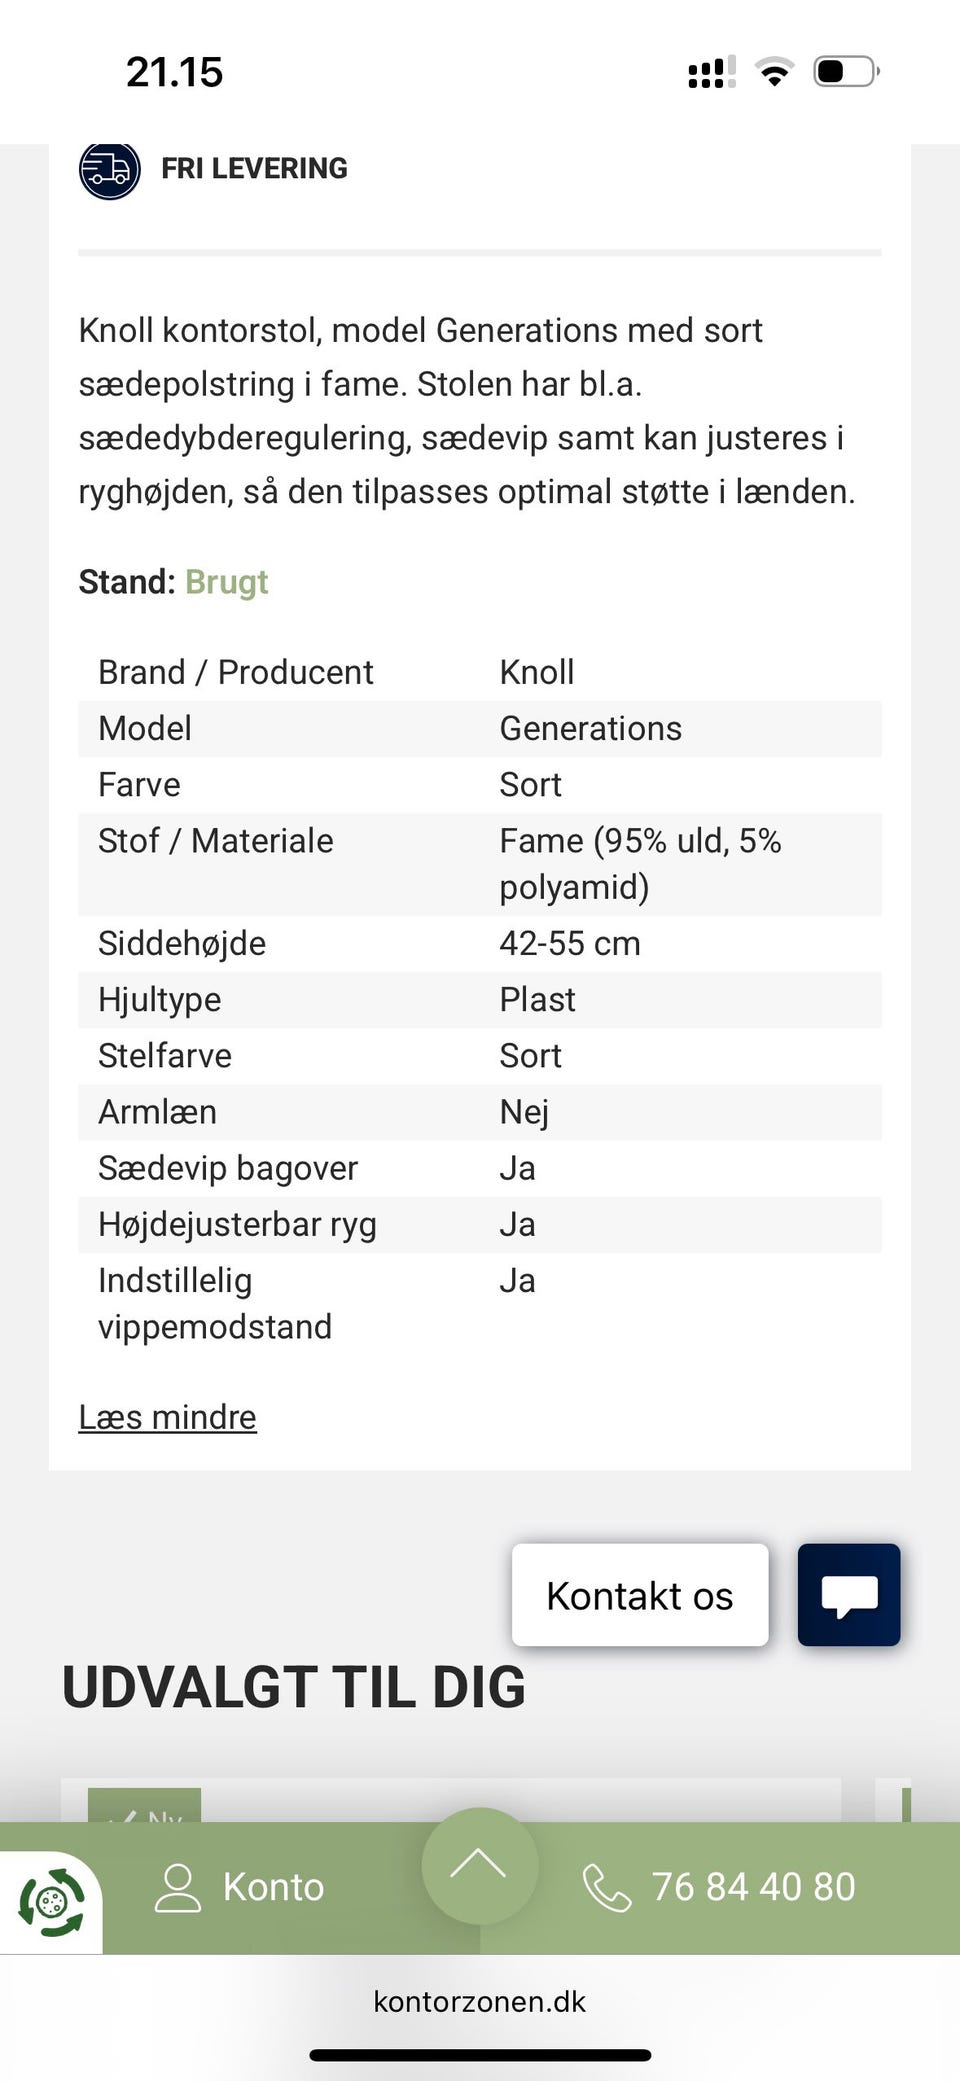
Task: Tap the cellular signal bars icon
Action: [711, 73]
